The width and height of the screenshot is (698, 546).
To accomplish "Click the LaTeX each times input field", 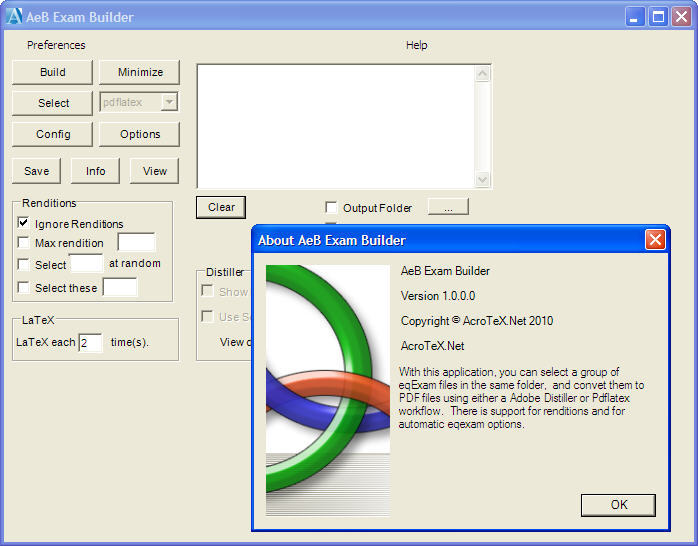I will [90, 343].
